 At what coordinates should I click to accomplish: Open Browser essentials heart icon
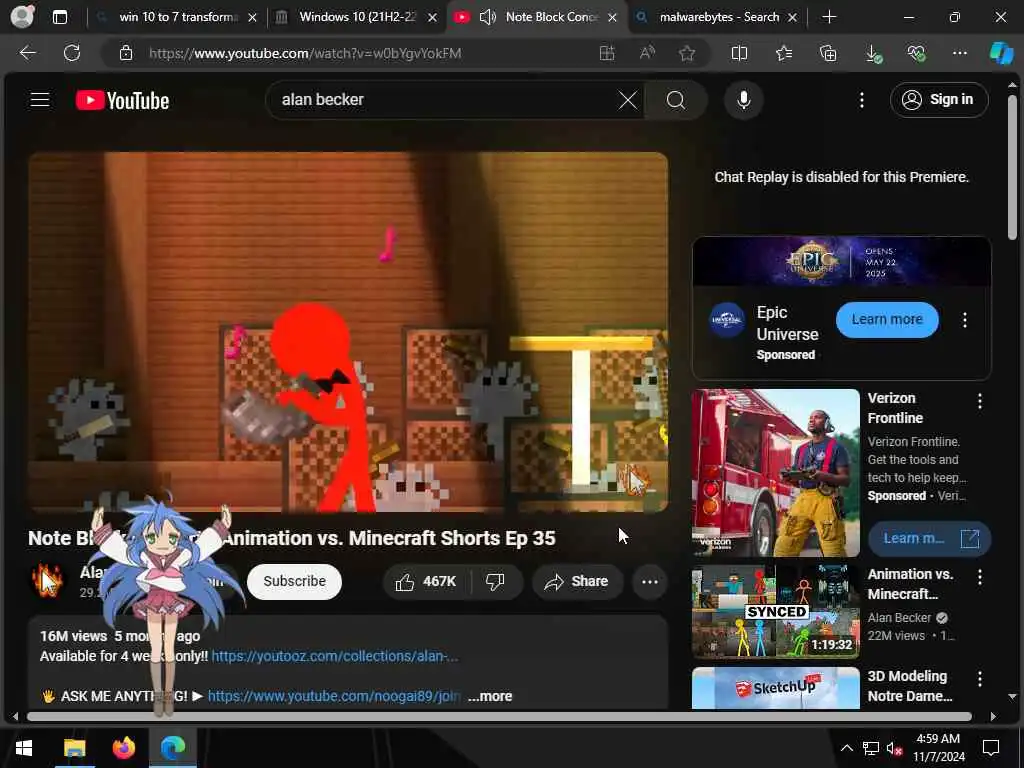(x=916, y=53)
